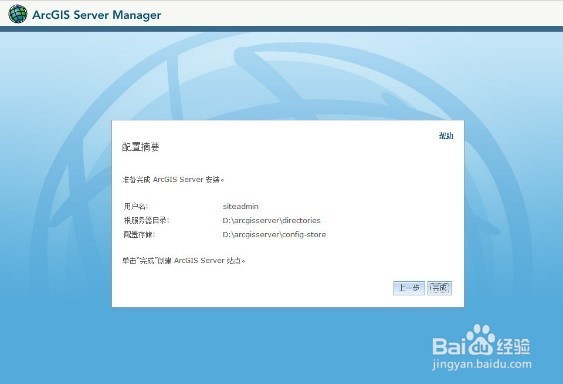This screenshot has height=384, width=563.
Task: Click the 配置摘要 heading
Action: tap(140, 147)
